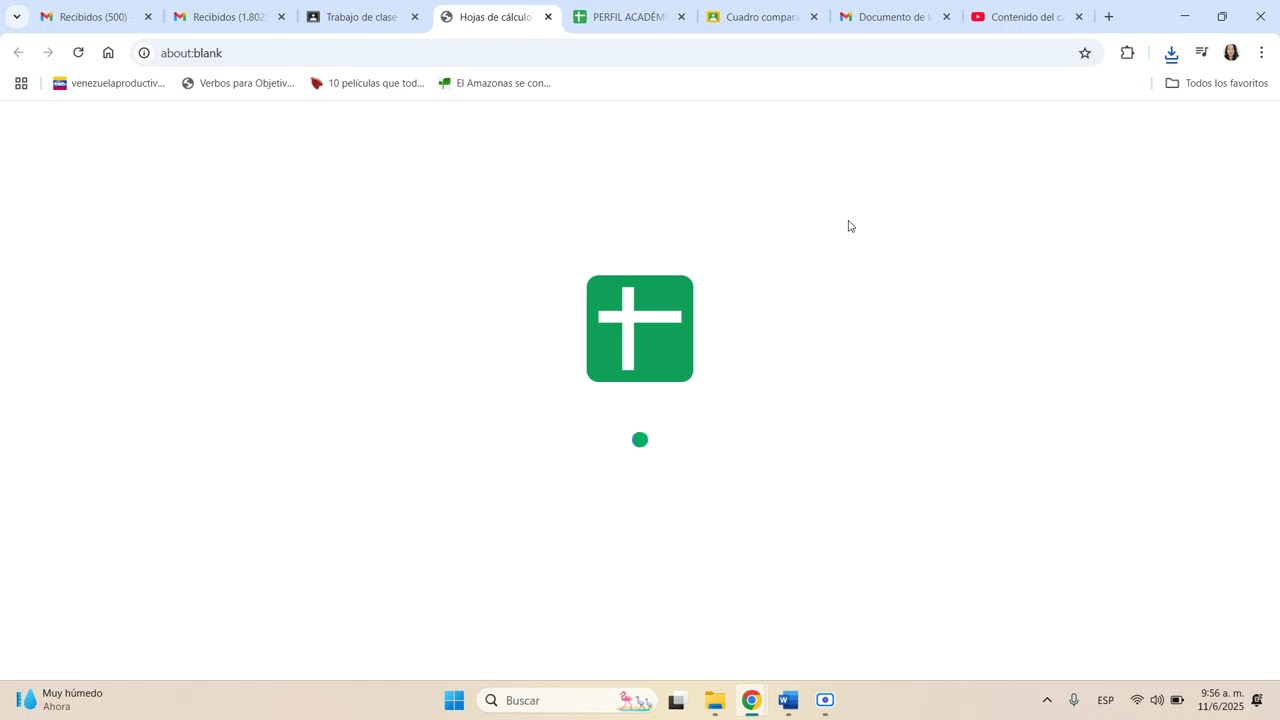Open the Muy húmedo weather widget

pyautogui.click(x=60, y=700)
